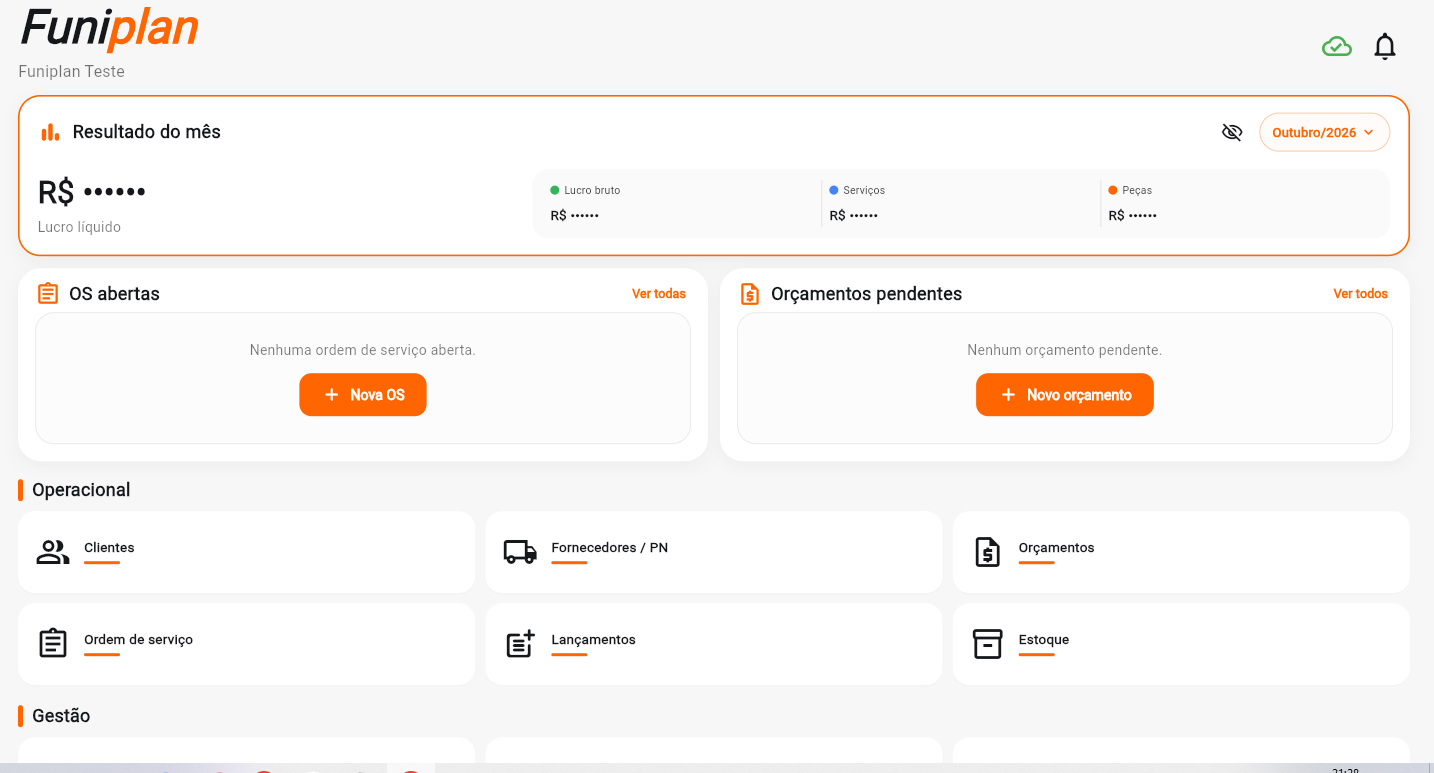Open the notifications bell
This screenshot has width=1434, height=773.
click(1385, 46)
